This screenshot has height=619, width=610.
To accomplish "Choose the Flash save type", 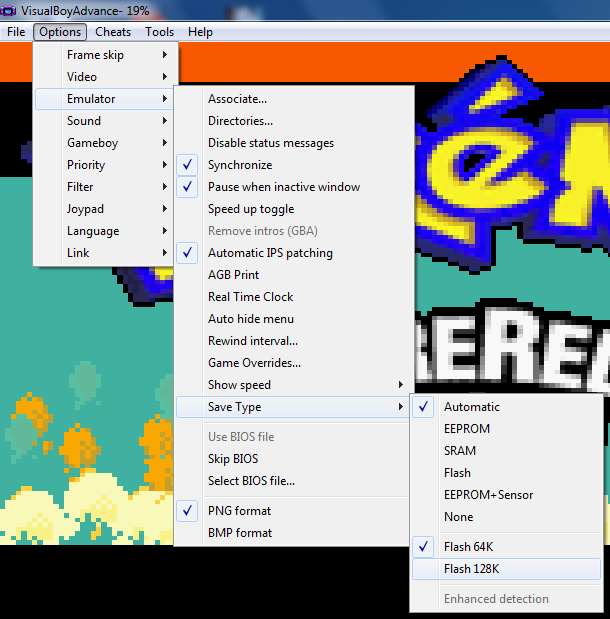I will pyautogui.click(x=507, y=473).
